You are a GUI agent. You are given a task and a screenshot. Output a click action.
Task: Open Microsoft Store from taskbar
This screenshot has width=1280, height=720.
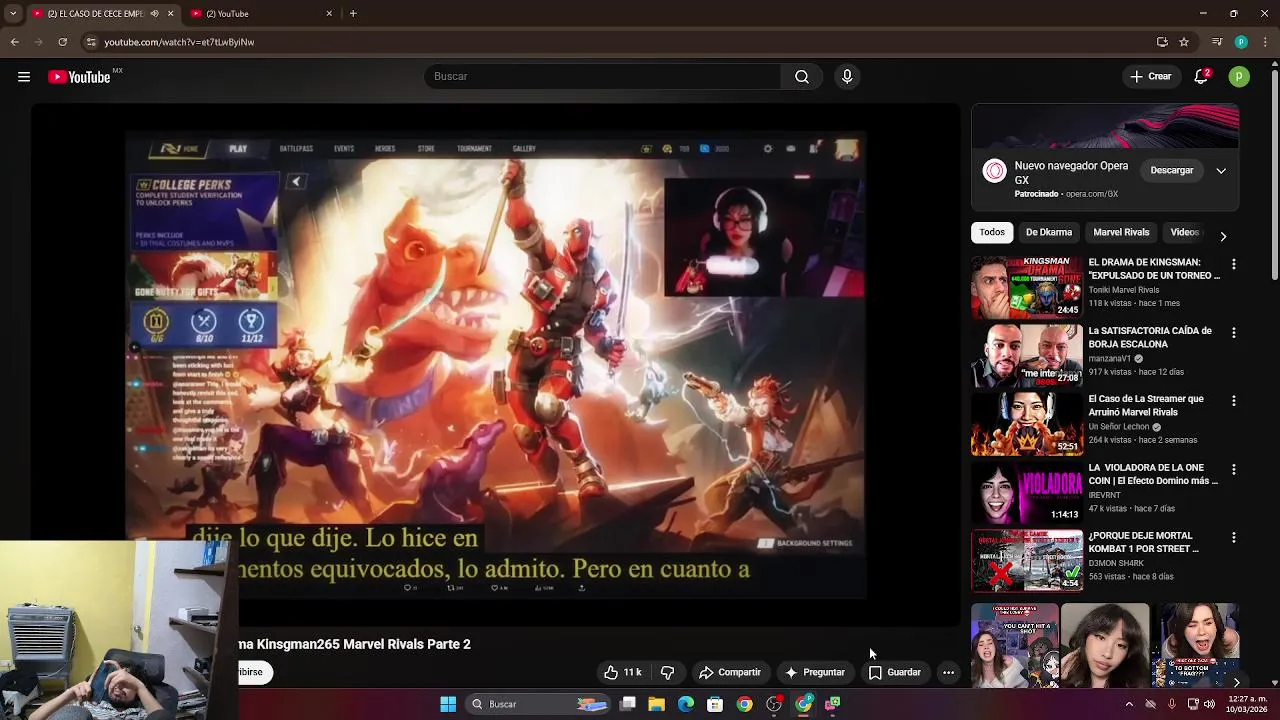click(x=715, y=704)
